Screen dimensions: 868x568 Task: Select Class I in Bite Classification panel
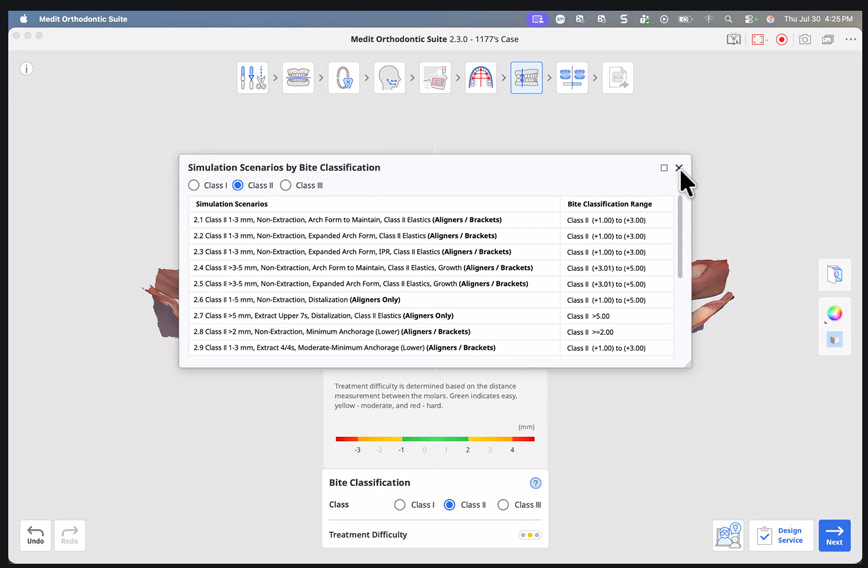[400, 504]
